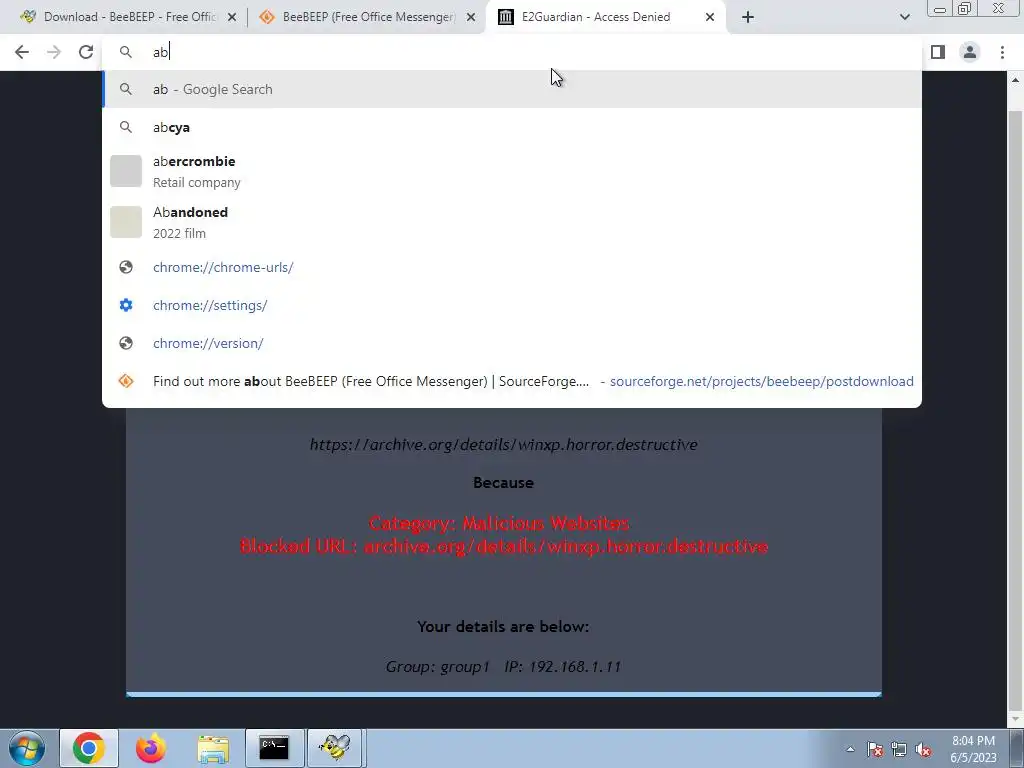Open the Windows Start menu orb
The width and height of the screenshot is (1024, 768).
pos(27,748)
